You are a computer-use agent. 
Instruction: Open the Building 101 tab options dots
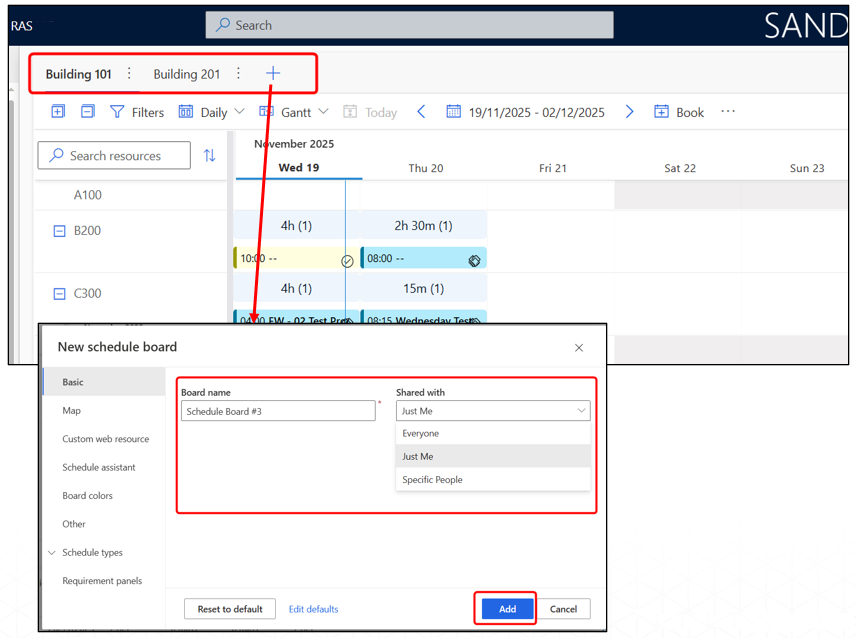[129, 73]
